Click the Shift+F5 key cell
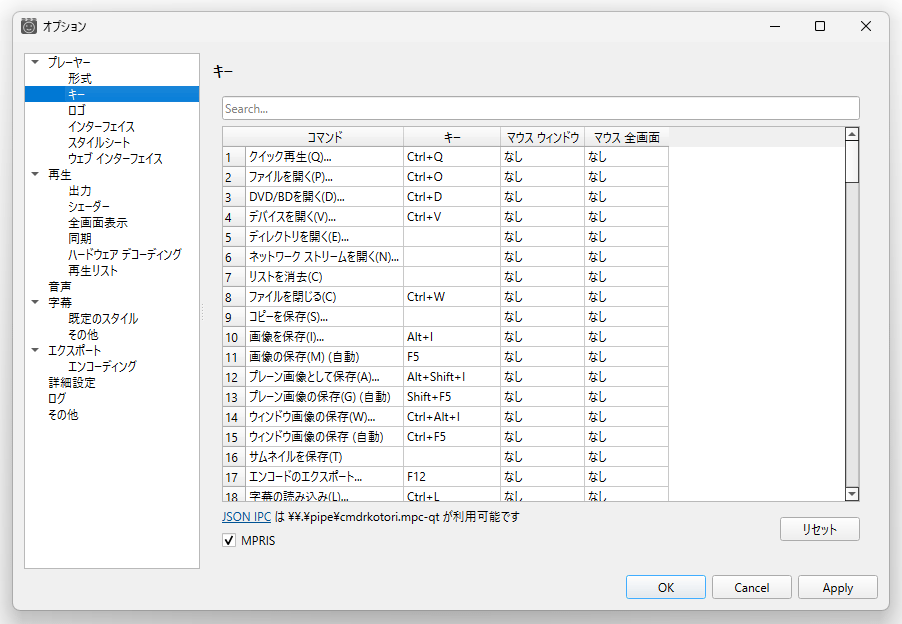The image size is (902, 624). coord(452,397)
